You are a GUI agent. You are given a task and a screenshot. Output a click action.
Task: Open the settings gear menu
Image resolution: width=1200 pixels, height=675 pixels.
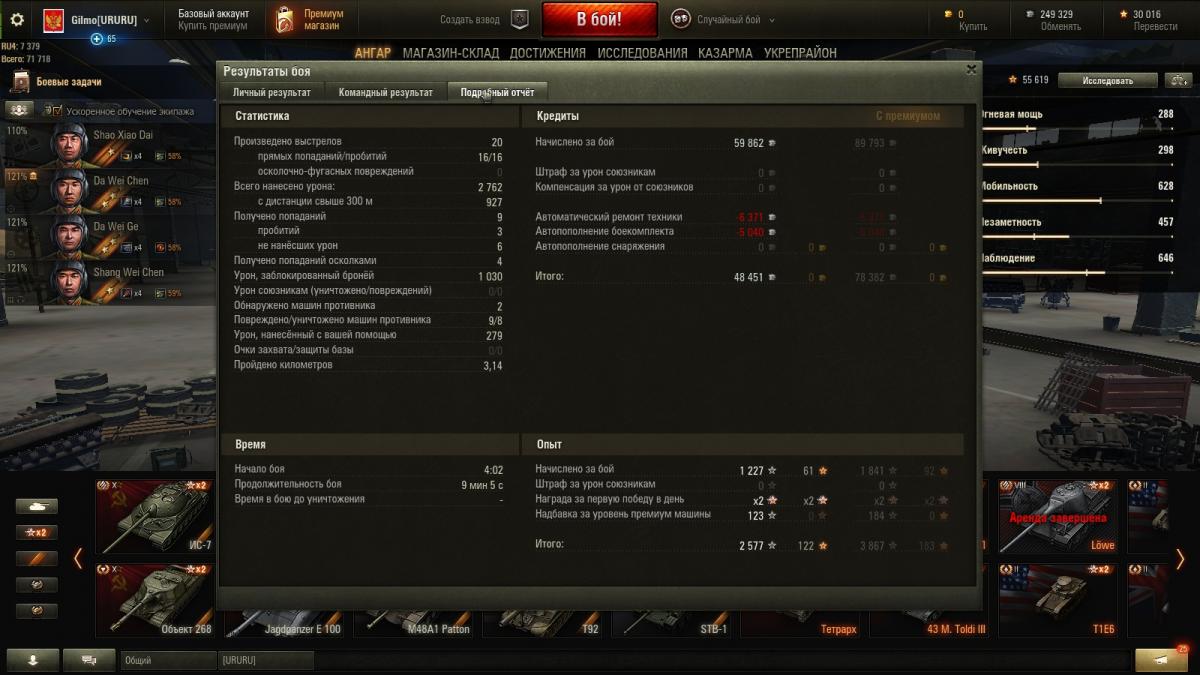pos(16,19)
